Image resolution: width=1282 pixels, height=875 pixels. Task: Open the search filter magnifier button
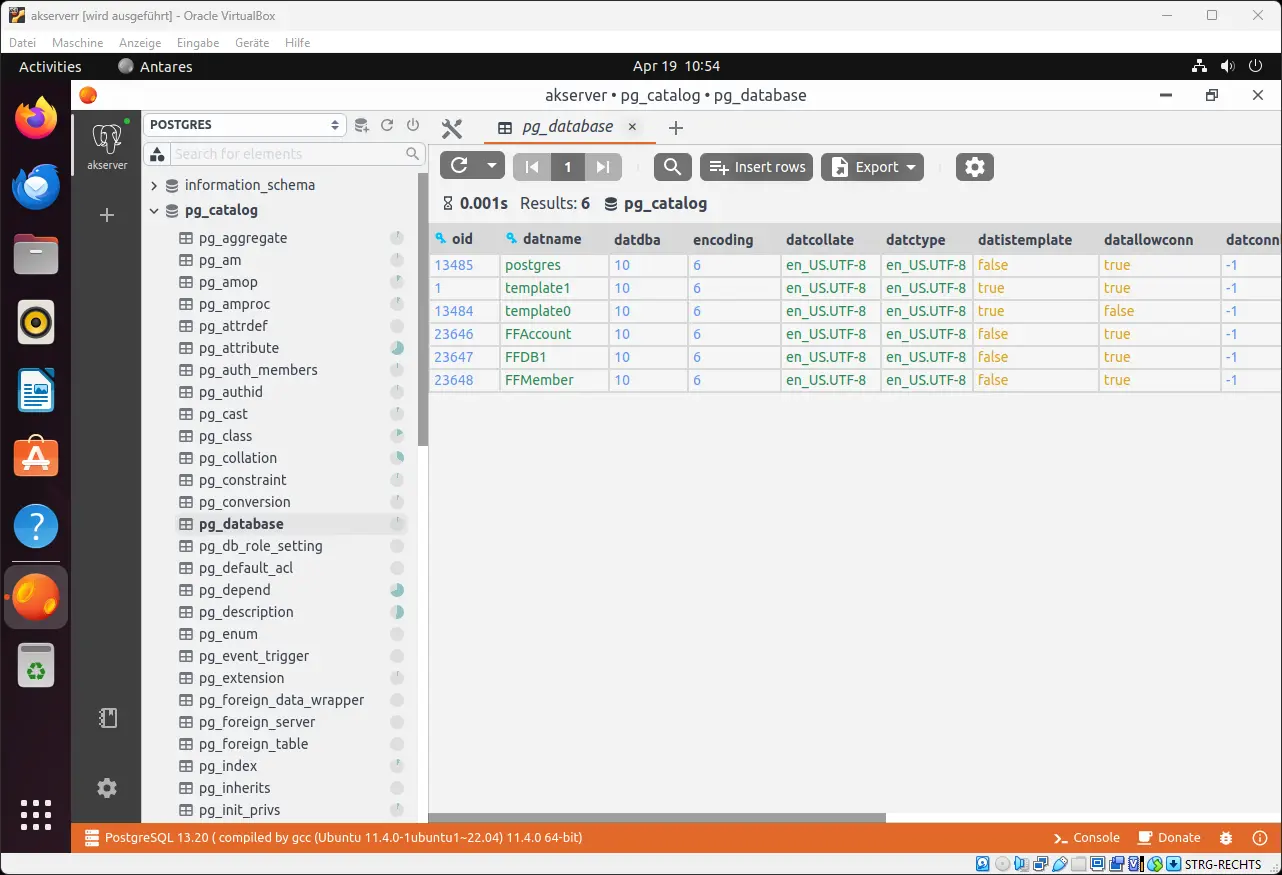pos(673,167)
